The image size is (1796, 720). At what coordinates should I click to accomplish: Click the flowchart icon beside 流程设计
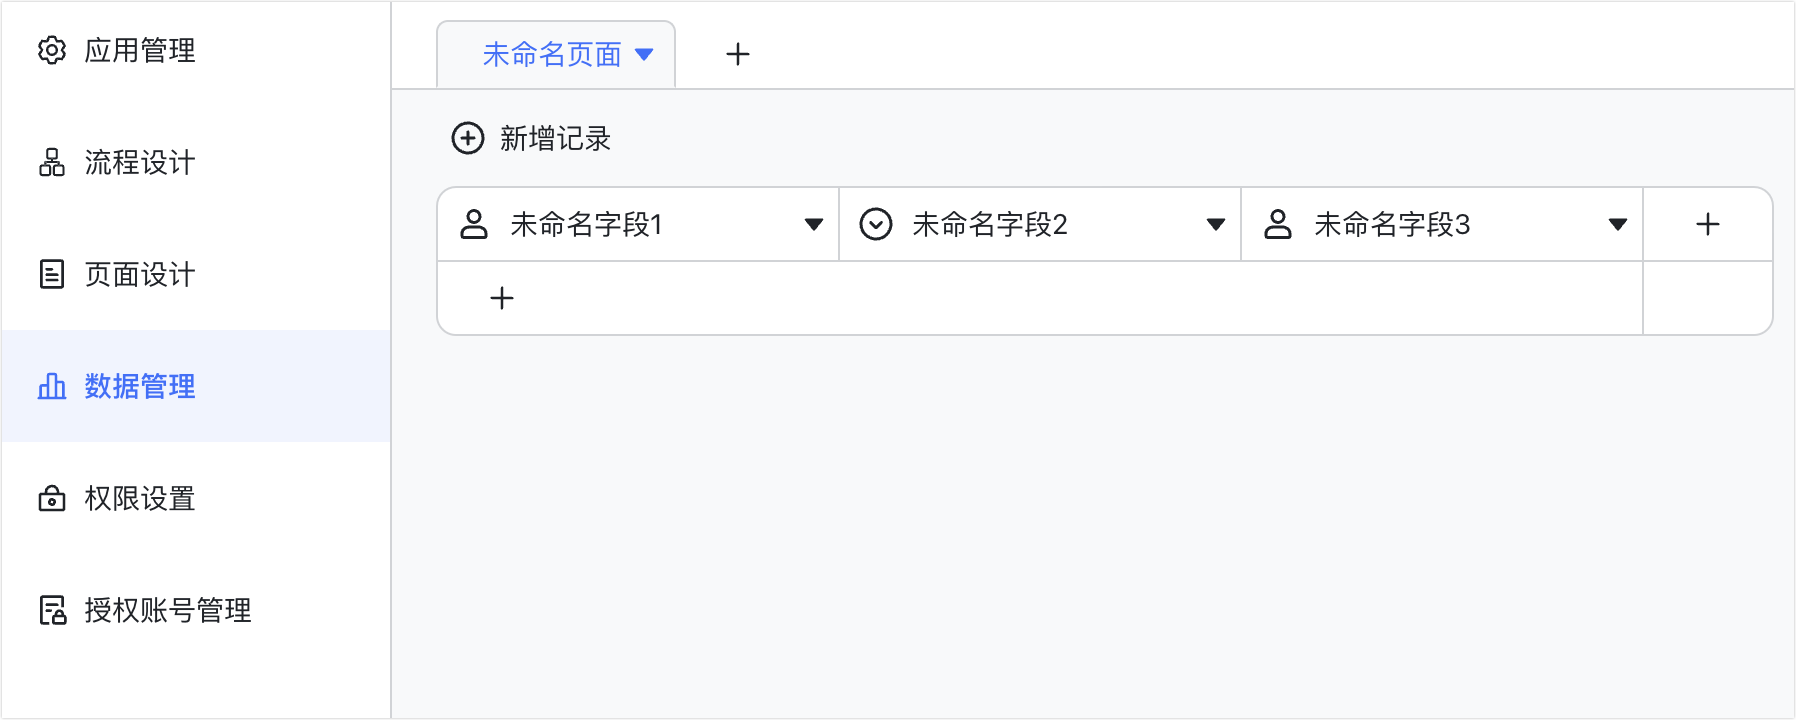pyautogui.click(x=52, y=162)
